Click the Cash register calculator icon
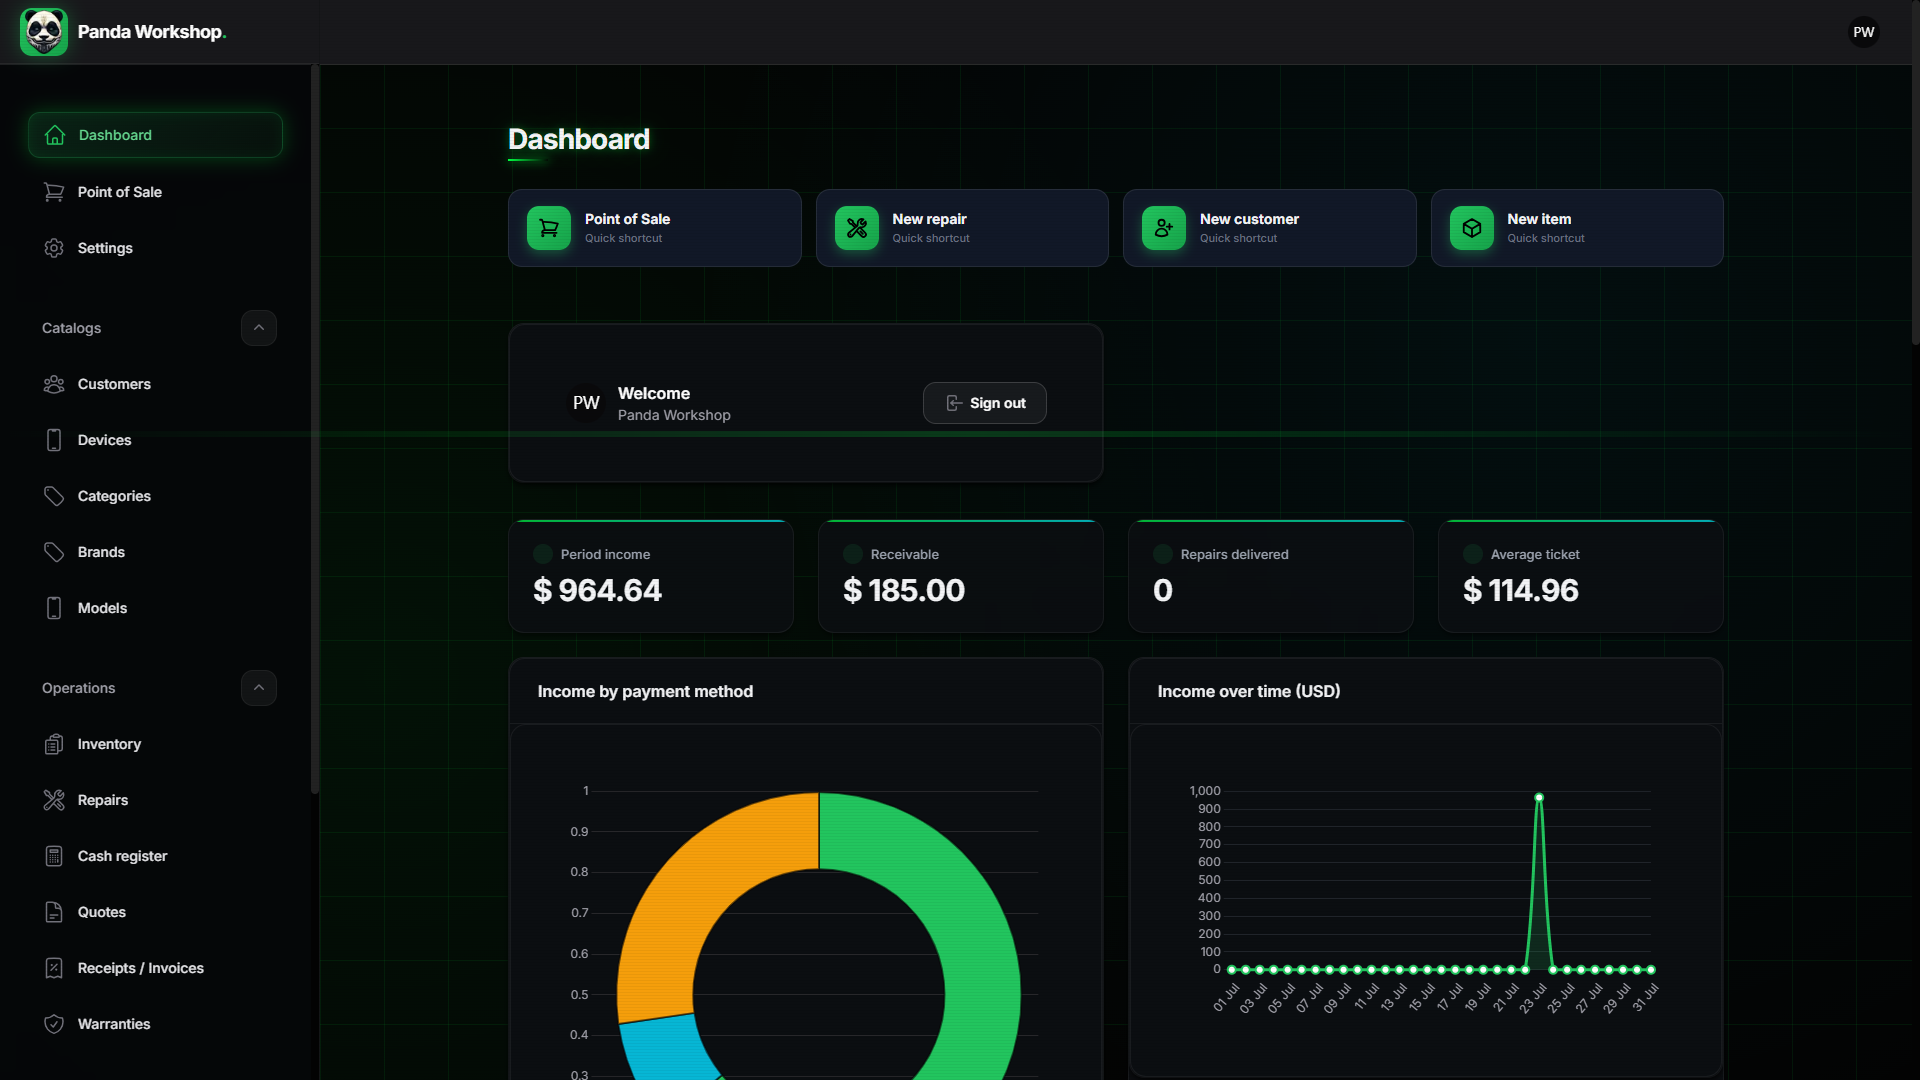Image resolution: width=1920 pixels, height=1080 pixels. 54,856
